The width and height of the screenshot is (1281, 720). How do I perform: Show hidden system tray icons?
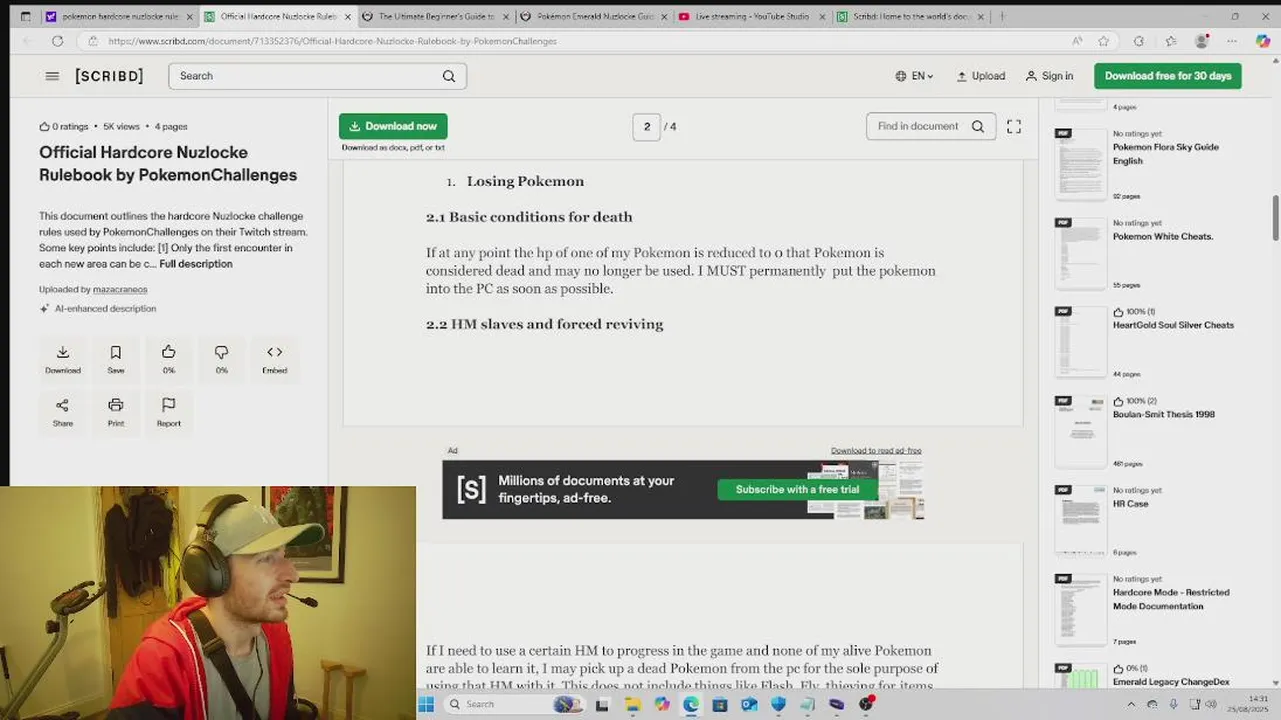tap(1132, 704)
